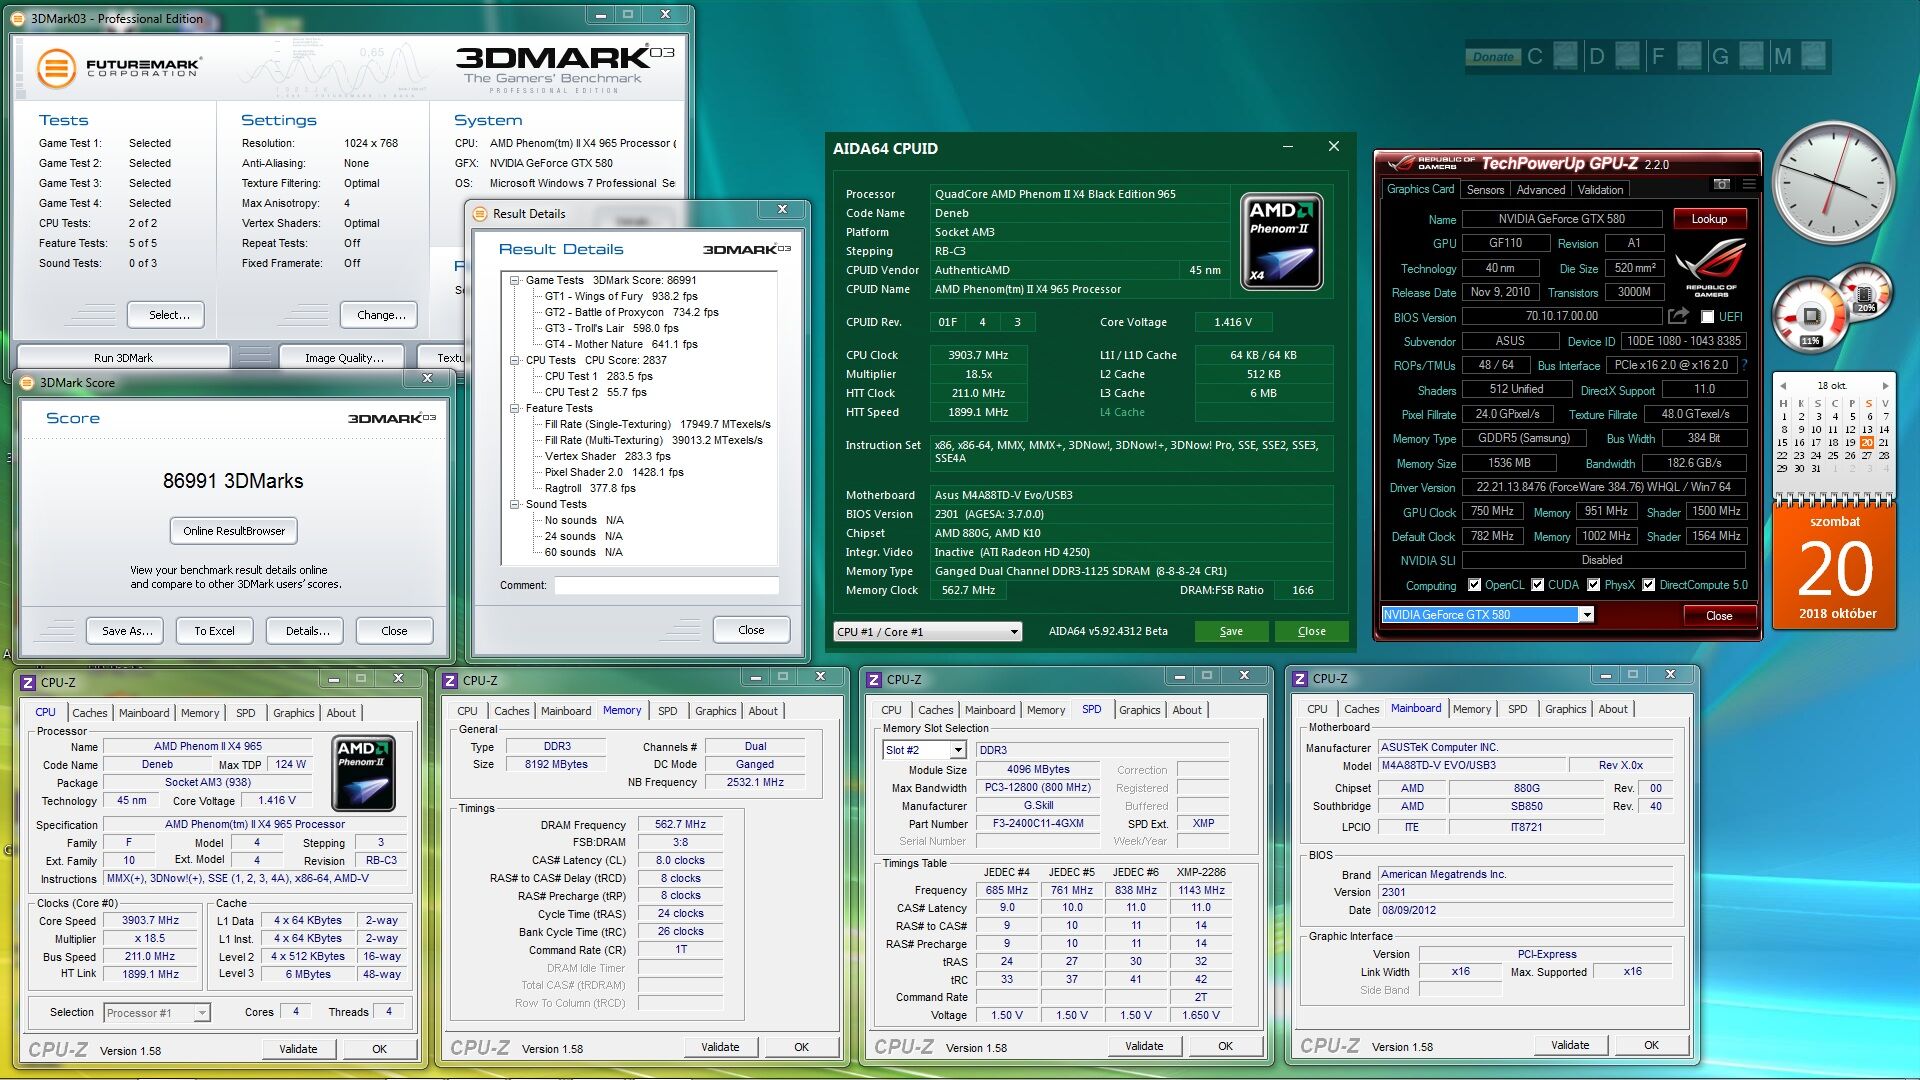Open Caches tab in the first CPU-Z window
The height and width of the screenshot is (1080, 1920).
coord(89,713)
